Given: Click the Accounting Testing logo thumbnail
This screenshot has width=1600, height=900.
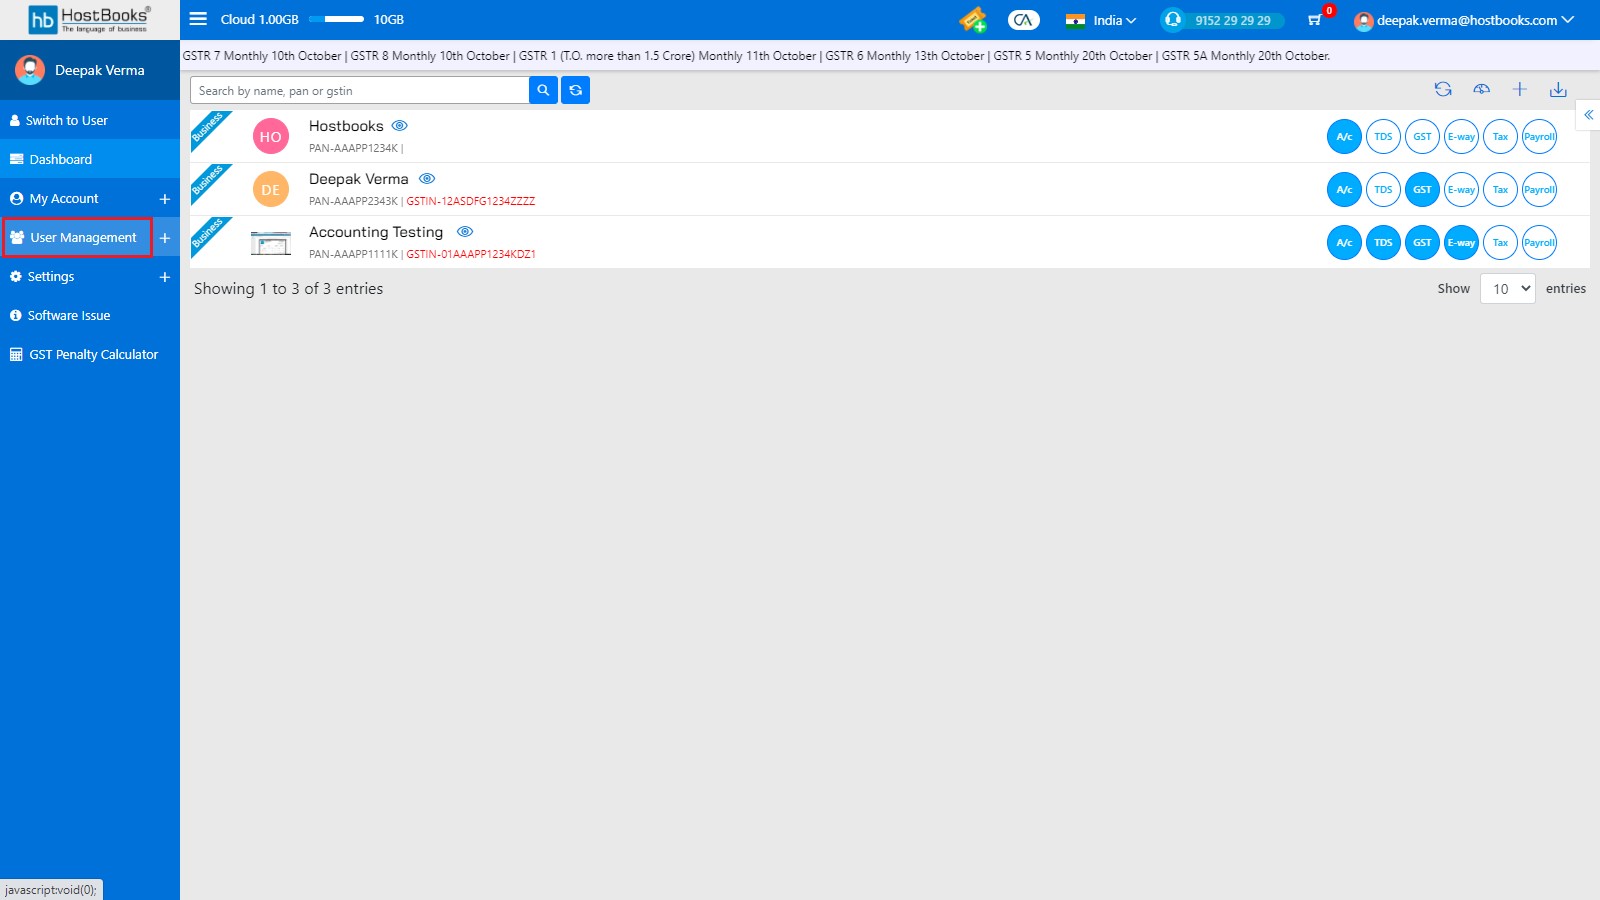Looking at the screenshot, I should tap(271, 243).
